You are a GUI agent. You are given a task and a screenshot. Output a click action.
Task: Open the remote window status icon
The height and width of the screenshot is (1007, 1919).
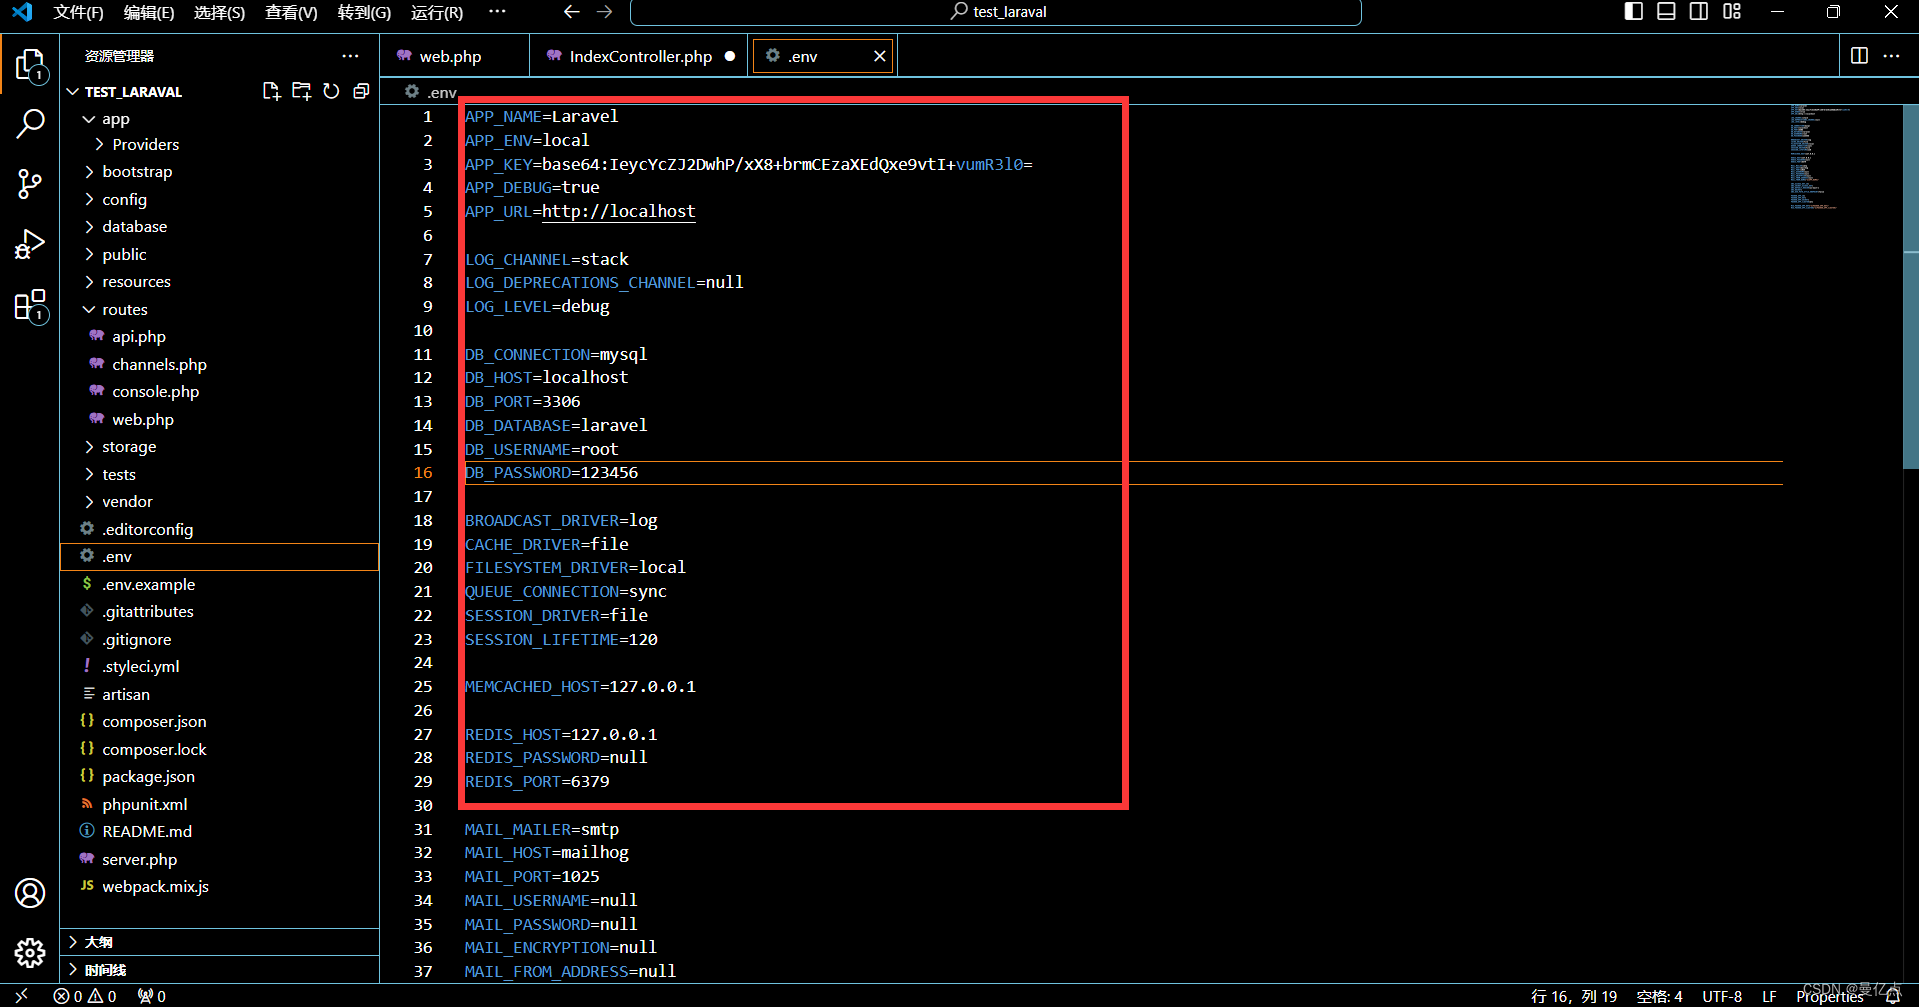click(22, 996)
